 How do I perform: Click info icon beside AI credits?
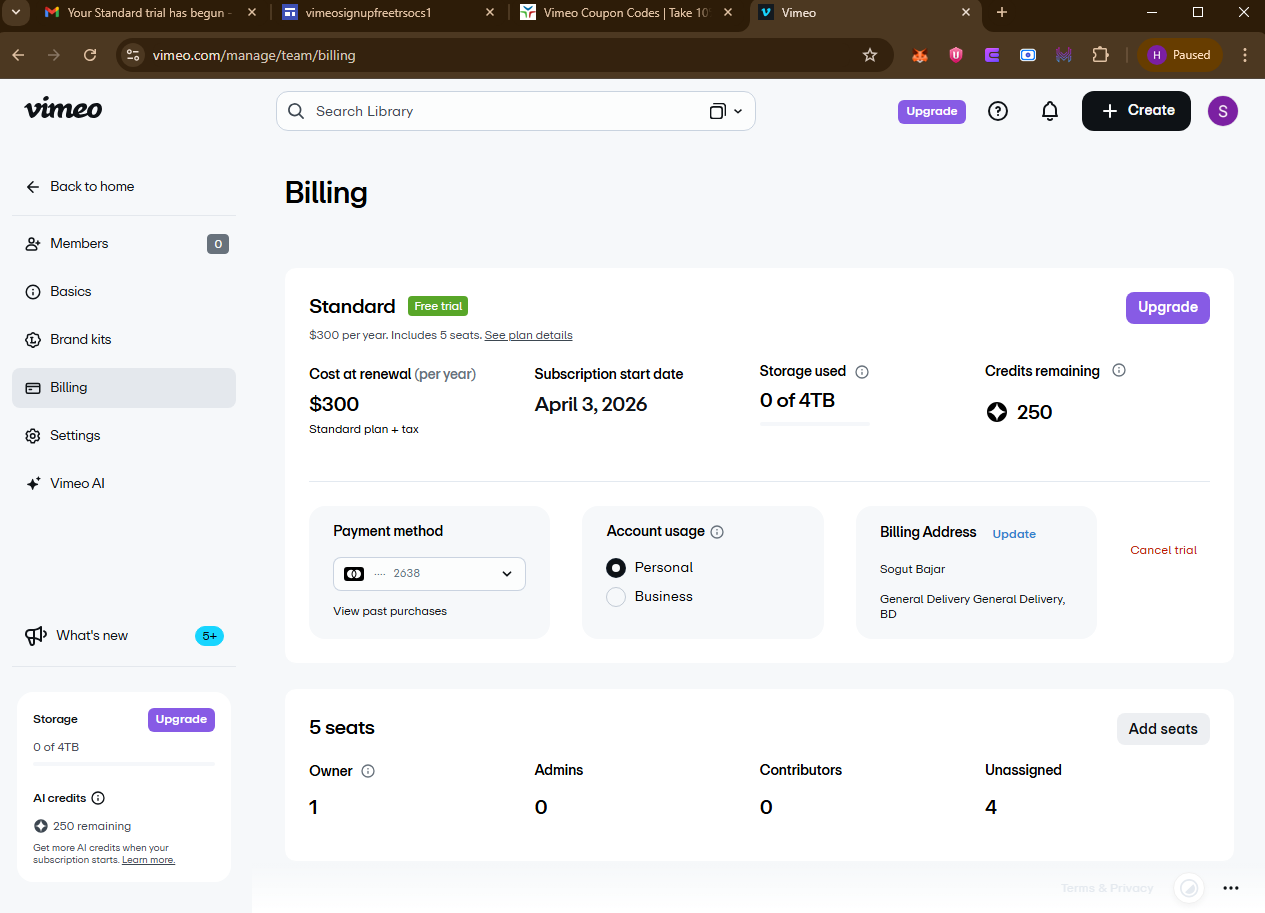click(x=98, y=798)
